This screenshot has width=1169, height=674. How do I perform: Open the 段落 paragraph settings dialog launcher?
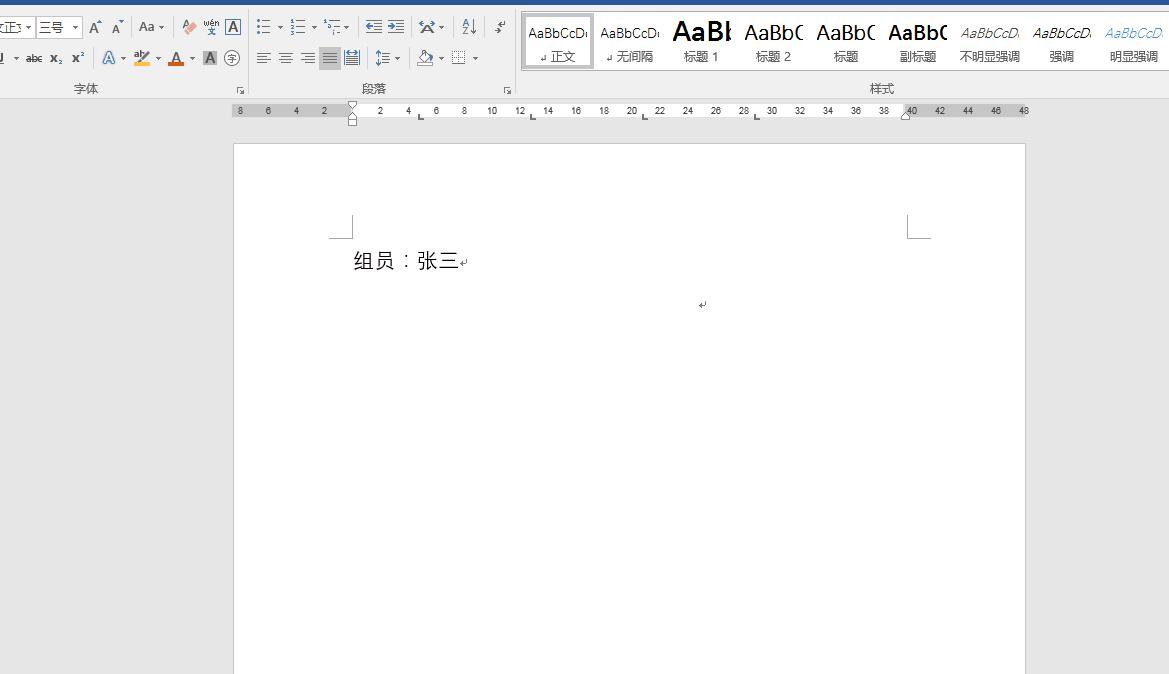click(x=507, y=90)
